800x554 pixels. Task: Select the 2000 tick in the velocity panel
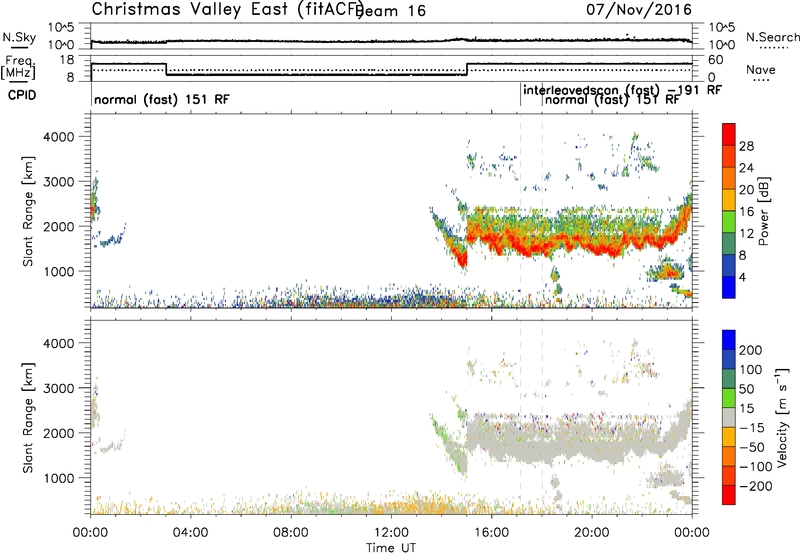click(x=58, y=433)
